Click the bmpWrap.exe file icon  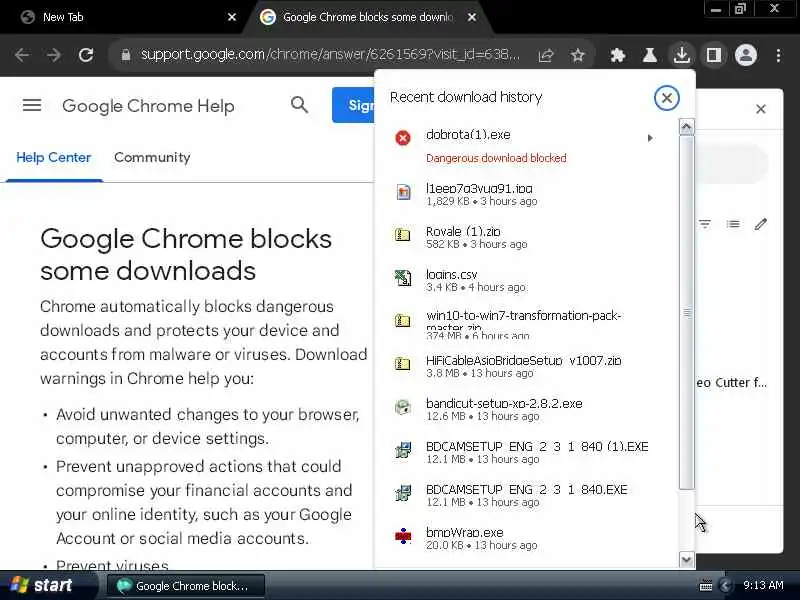point(403,536)
